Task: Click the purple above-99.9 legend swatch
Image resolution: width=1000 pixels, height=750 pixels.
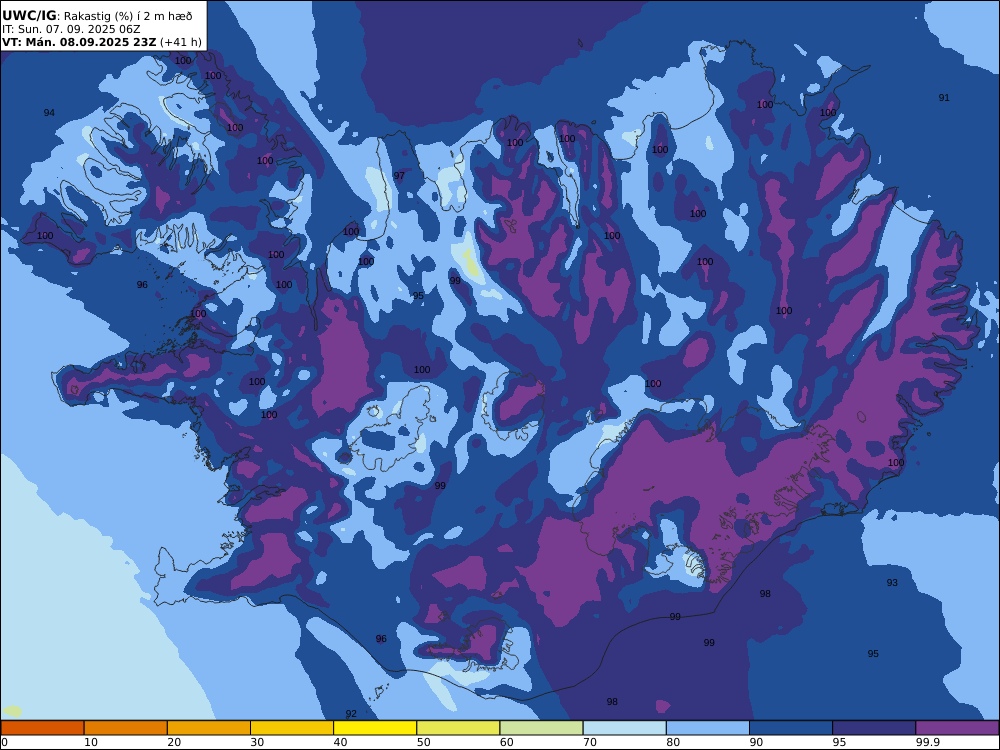Action: pyautogui.click(x=957, y=728)
